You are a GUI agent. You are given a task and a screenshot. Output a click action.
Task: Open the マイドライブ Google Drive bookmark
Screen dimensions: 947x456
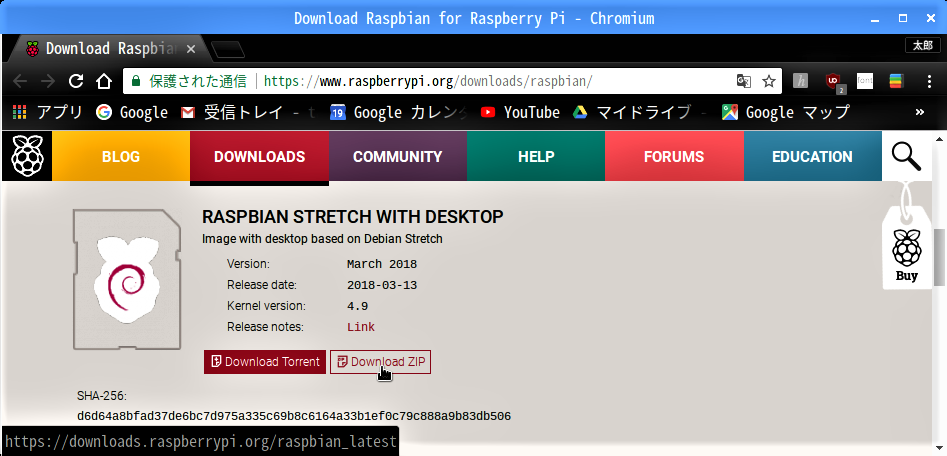(x=640, y=112)
